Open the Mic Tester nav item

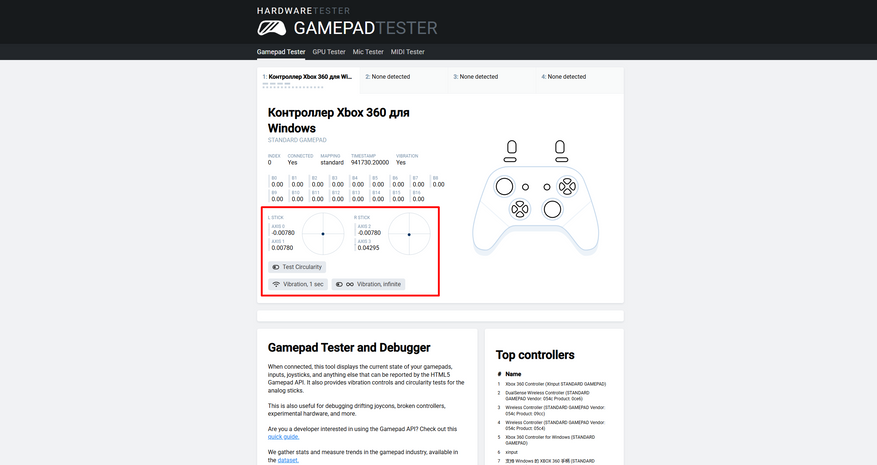[368, 51]
